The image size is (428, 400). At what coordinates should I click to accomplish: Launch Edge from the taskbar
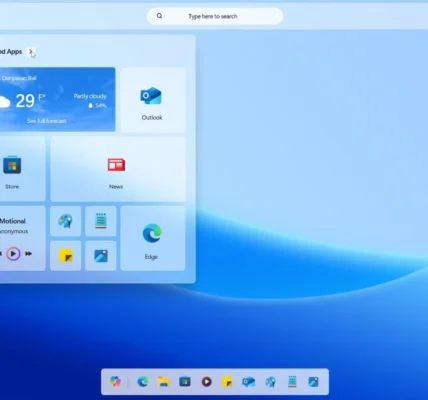coord(143,381)
